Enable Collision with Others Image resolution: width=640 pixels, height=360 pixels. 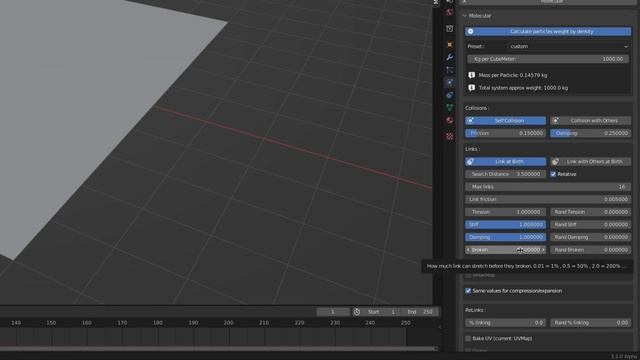click(590, 120)
